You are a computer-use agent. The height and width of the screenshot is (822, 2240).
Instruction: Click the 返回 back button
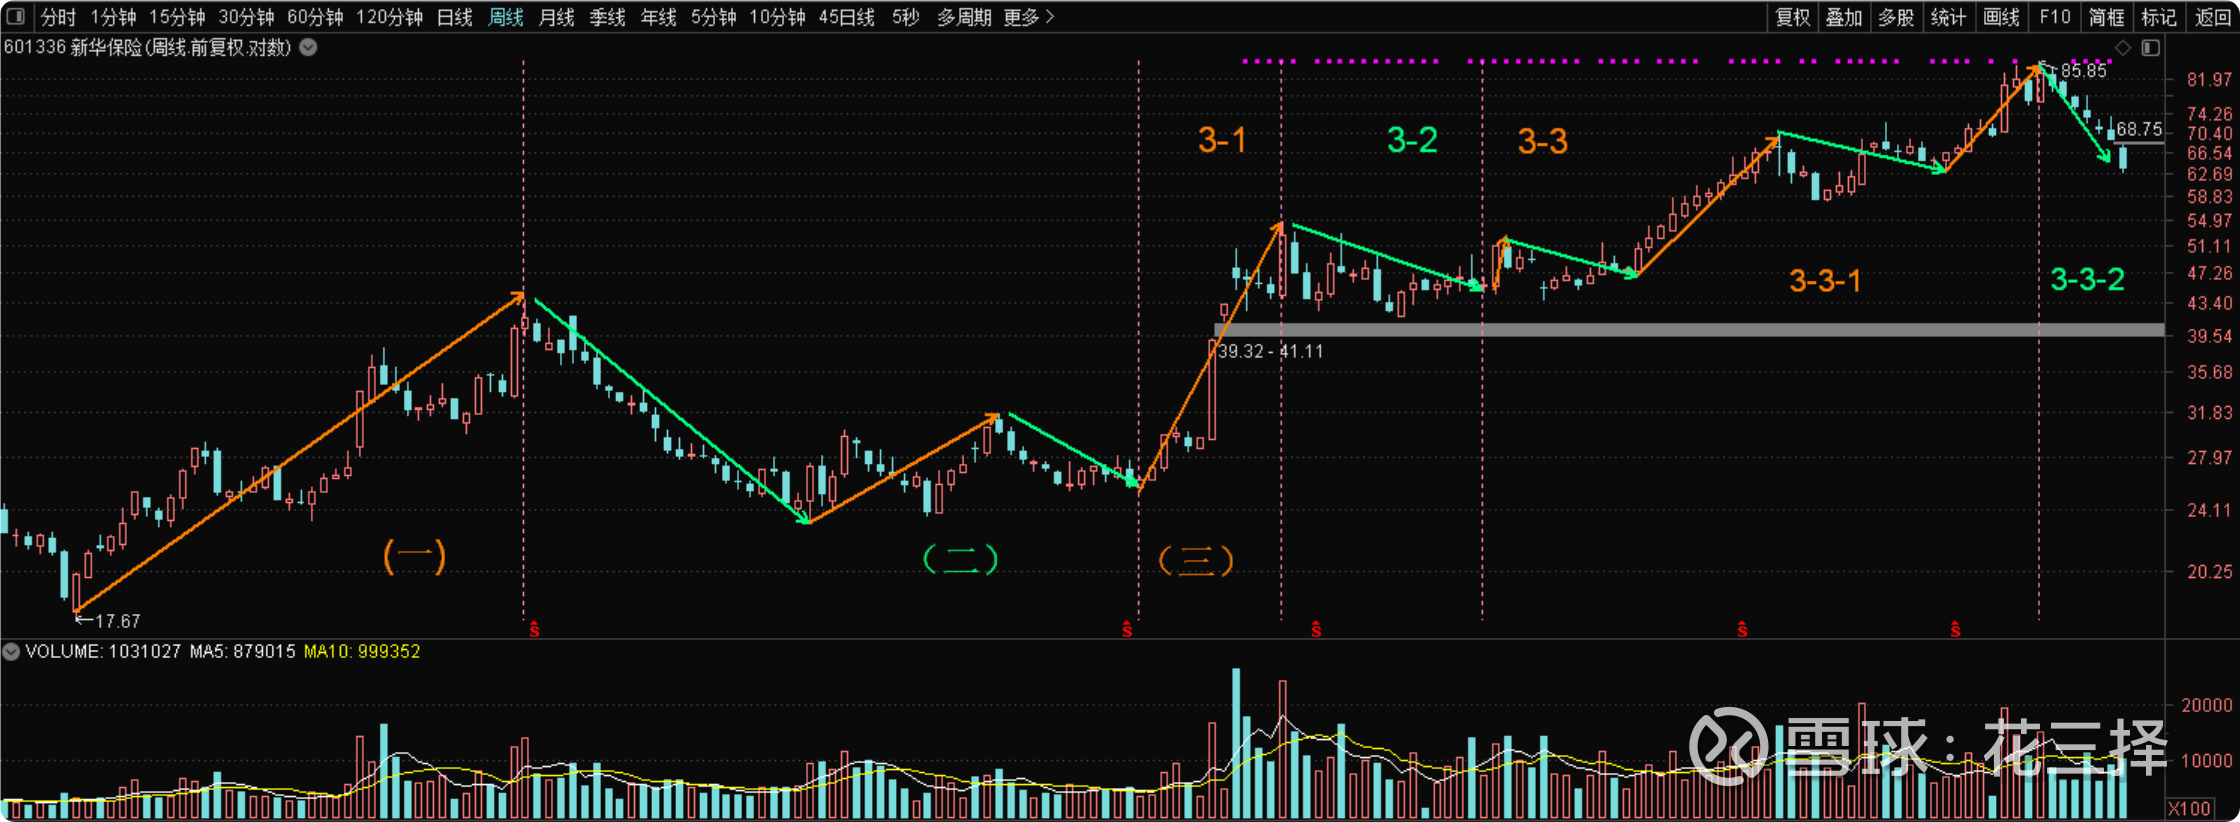[2212, 17]
